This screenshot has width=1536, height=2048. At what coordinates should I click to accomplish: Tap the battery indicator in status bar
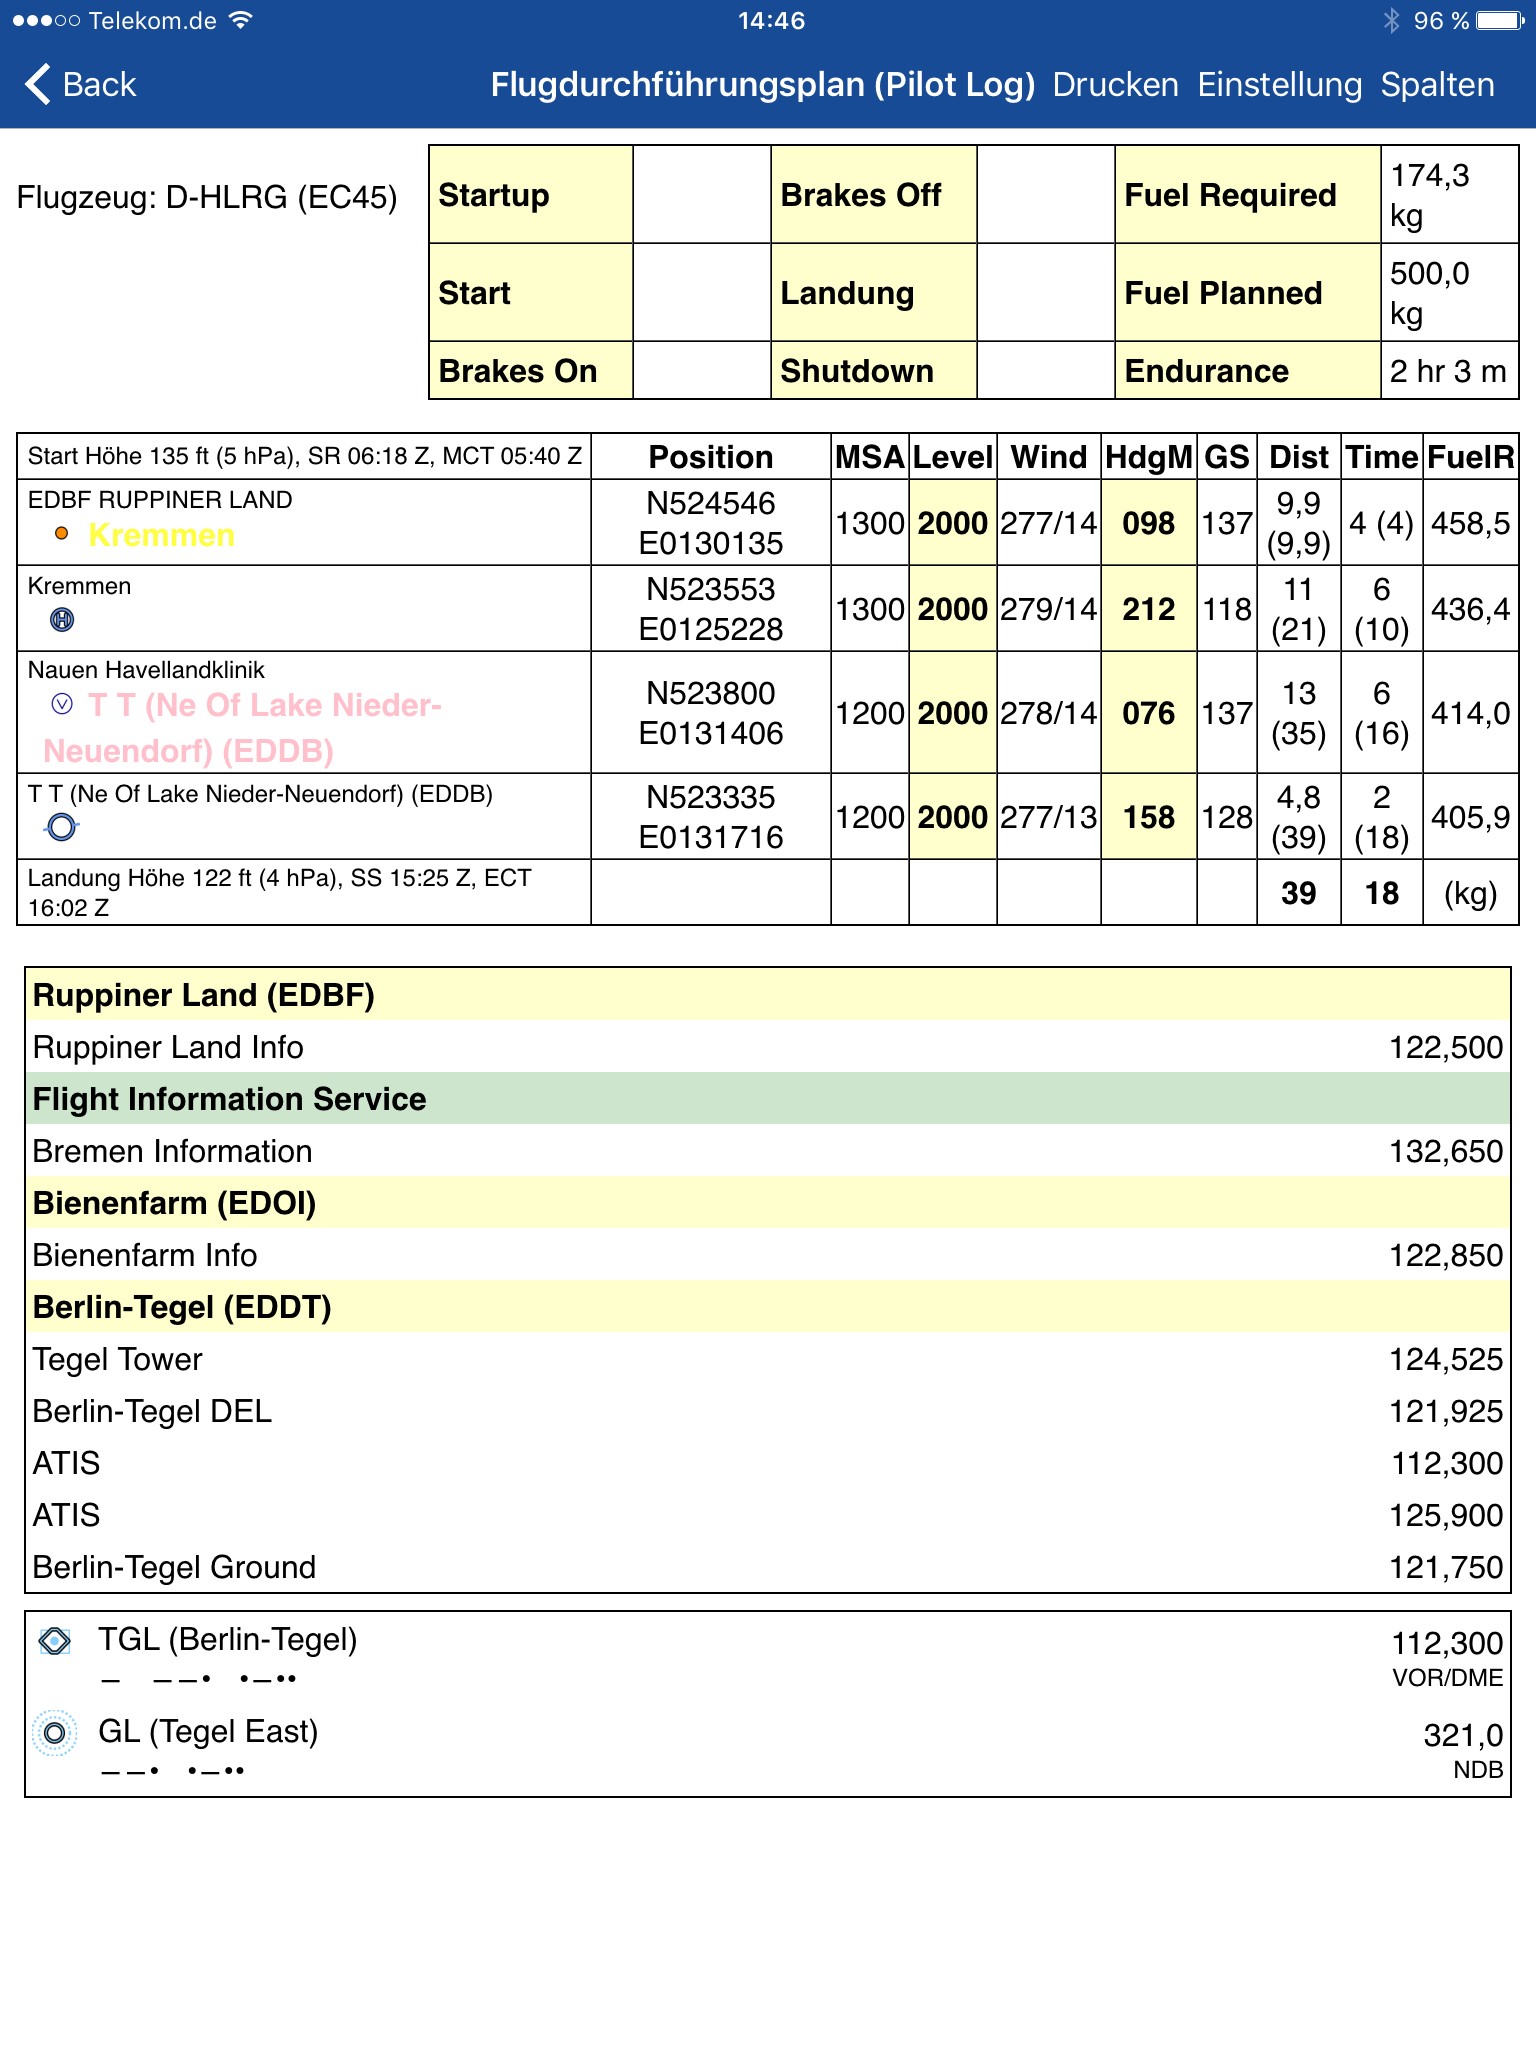pos(1500,21)
